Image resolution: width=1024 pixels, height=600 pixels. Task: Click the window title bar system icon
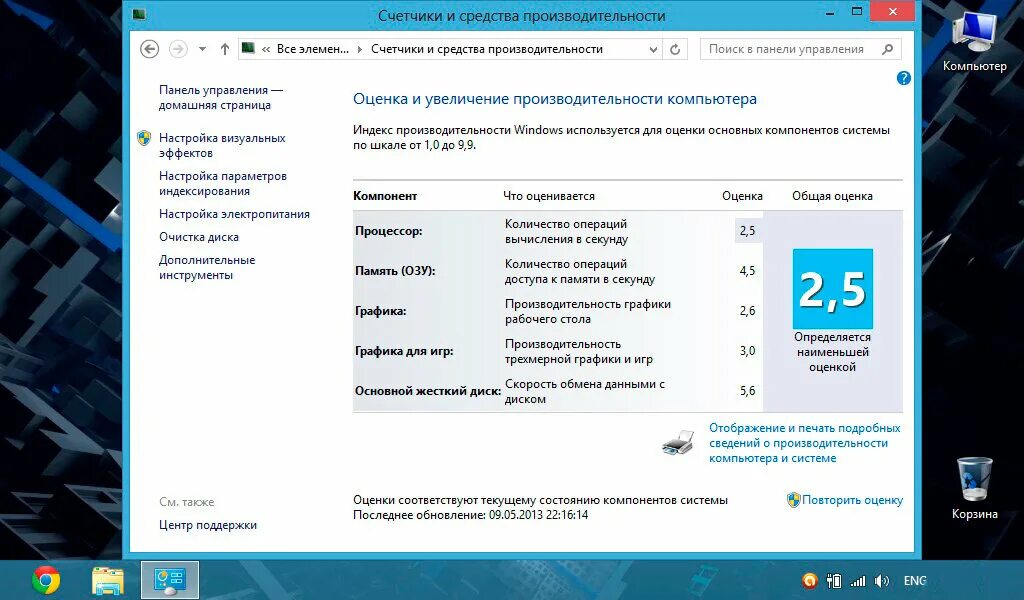[139, 13]
